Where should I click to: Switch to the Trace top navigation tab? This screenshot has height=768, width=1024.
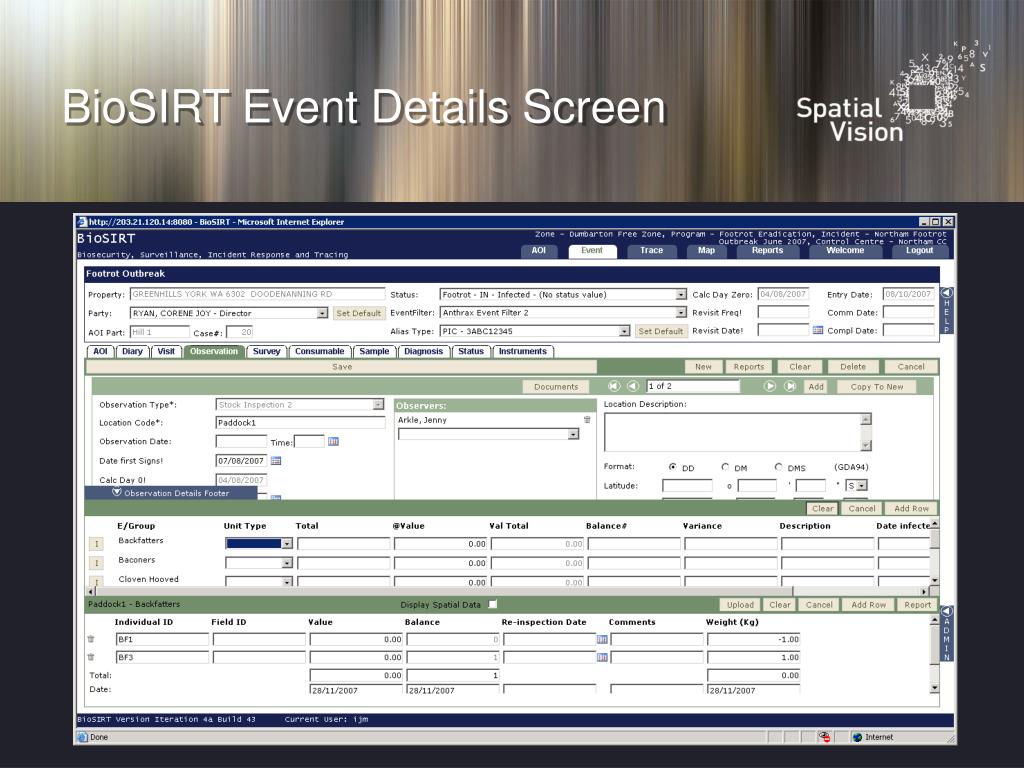tap(651, 251)
